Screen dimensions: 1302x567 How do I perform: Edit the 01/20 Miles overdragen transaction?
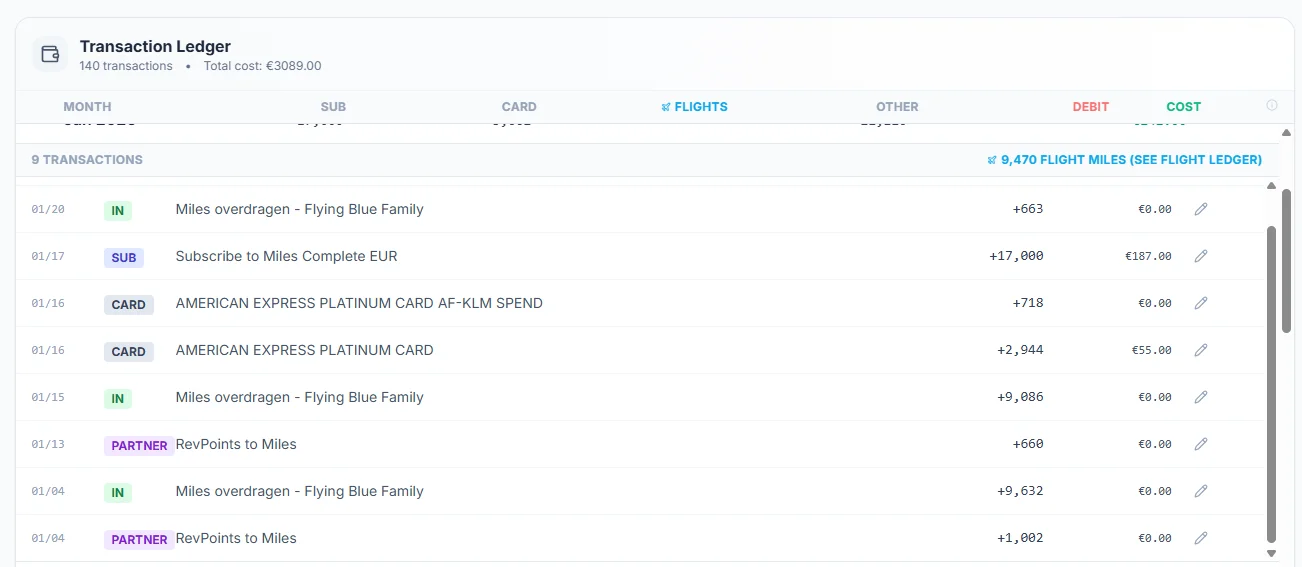(x=1201, y=209)
